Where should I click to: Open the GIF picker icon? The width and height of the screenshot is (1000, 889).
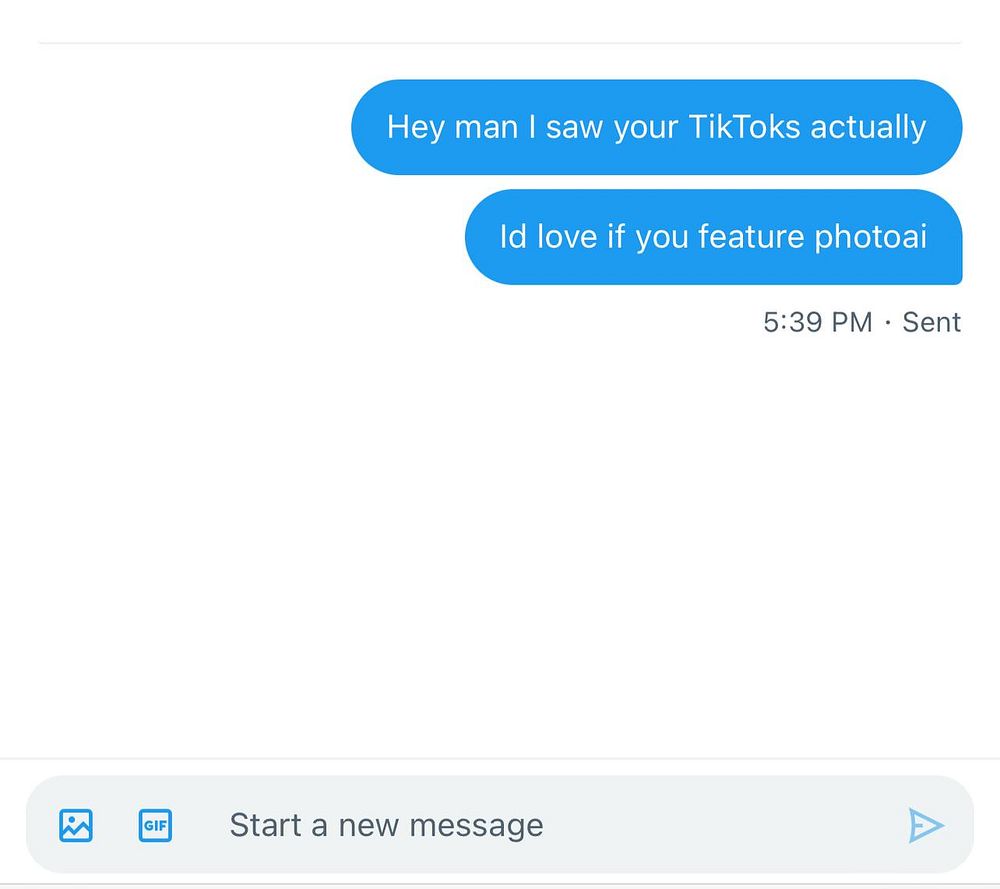[x=155, y=825]
